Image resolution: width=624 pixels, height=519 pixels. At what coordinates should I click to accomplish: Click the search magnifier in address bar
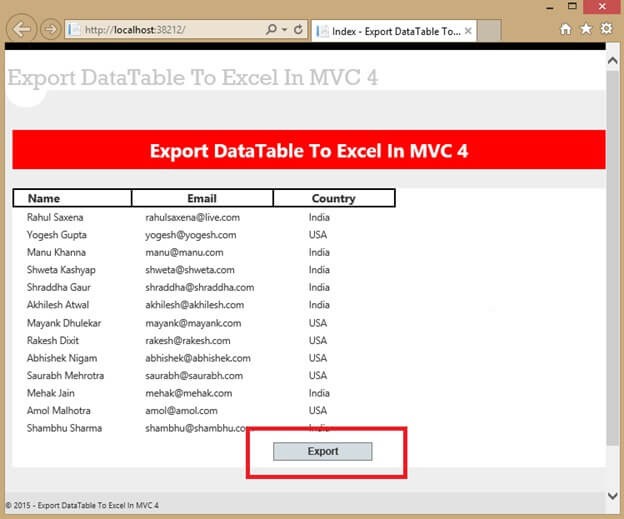coord(271,29)
